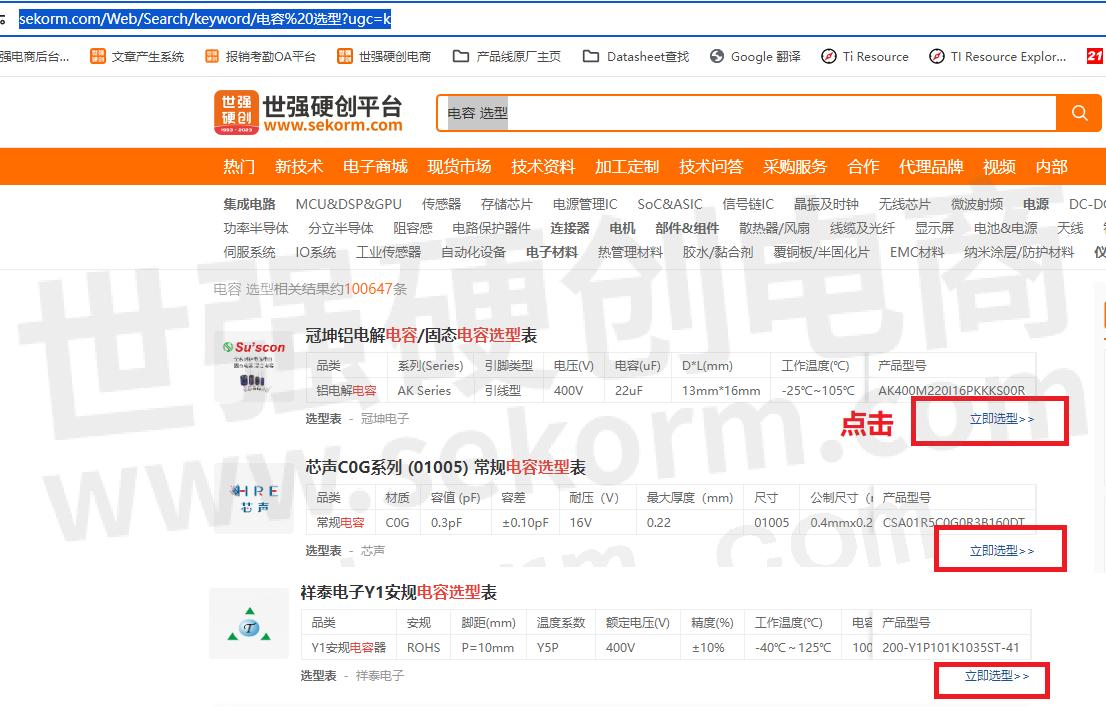The width and height of the screenshot is (1106, 707).
Task: Open the Google 翻译 bookmark
Action: pos(755,56)
